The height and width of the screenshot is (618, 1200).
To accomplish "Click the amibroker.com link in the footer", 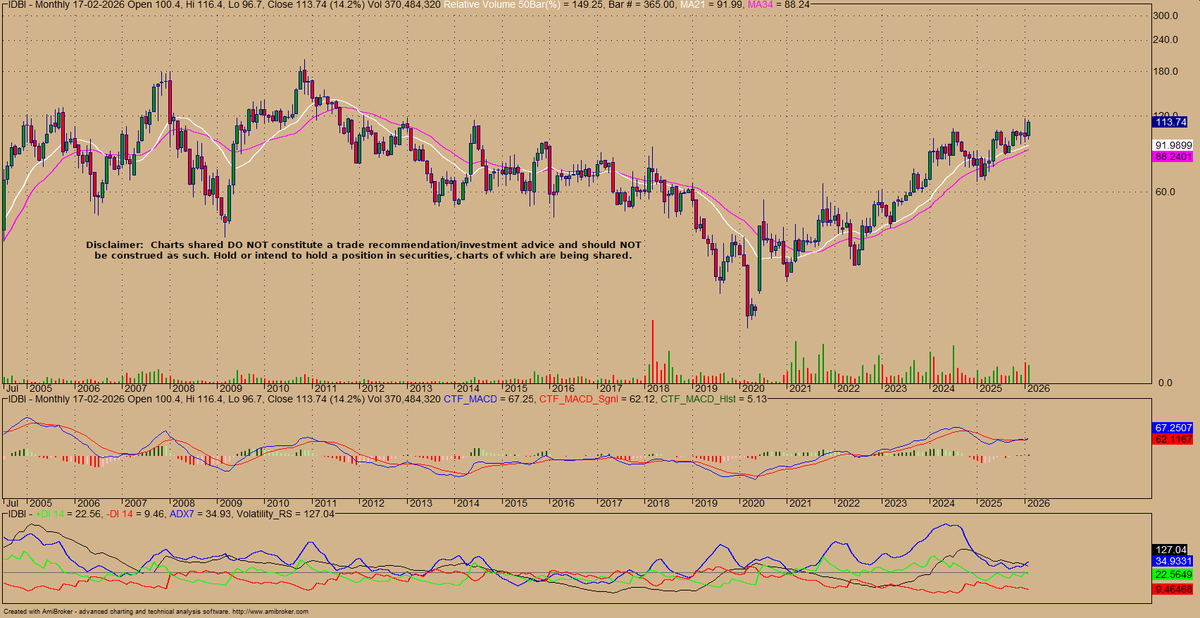I will click(272, 612).
